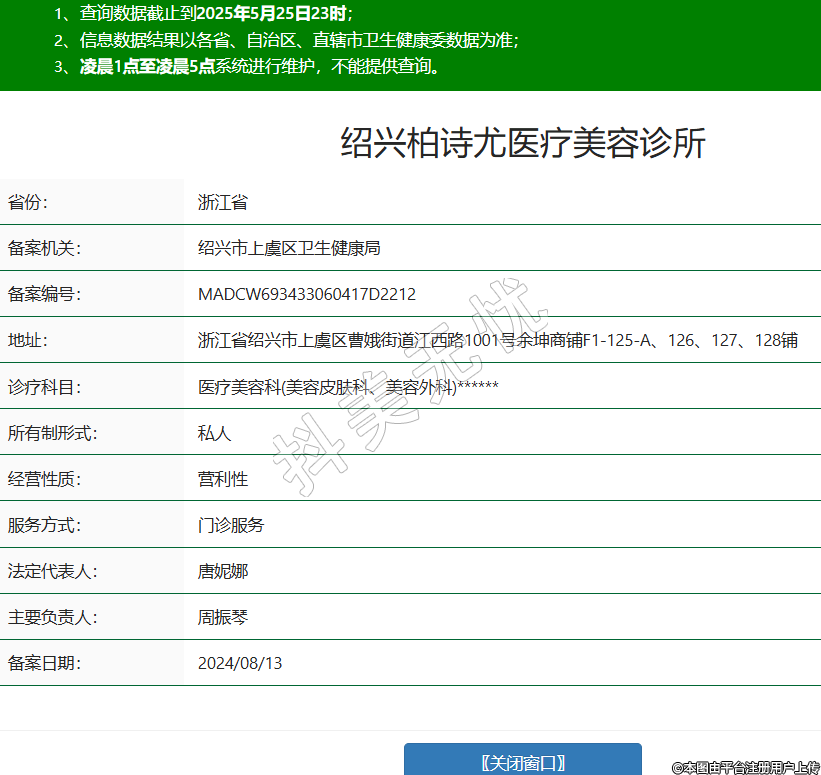Click the clinic title 绍兴柏诗尤医疗美容诊所
Viewport: 821px width, 775px height.
[523, 144]
